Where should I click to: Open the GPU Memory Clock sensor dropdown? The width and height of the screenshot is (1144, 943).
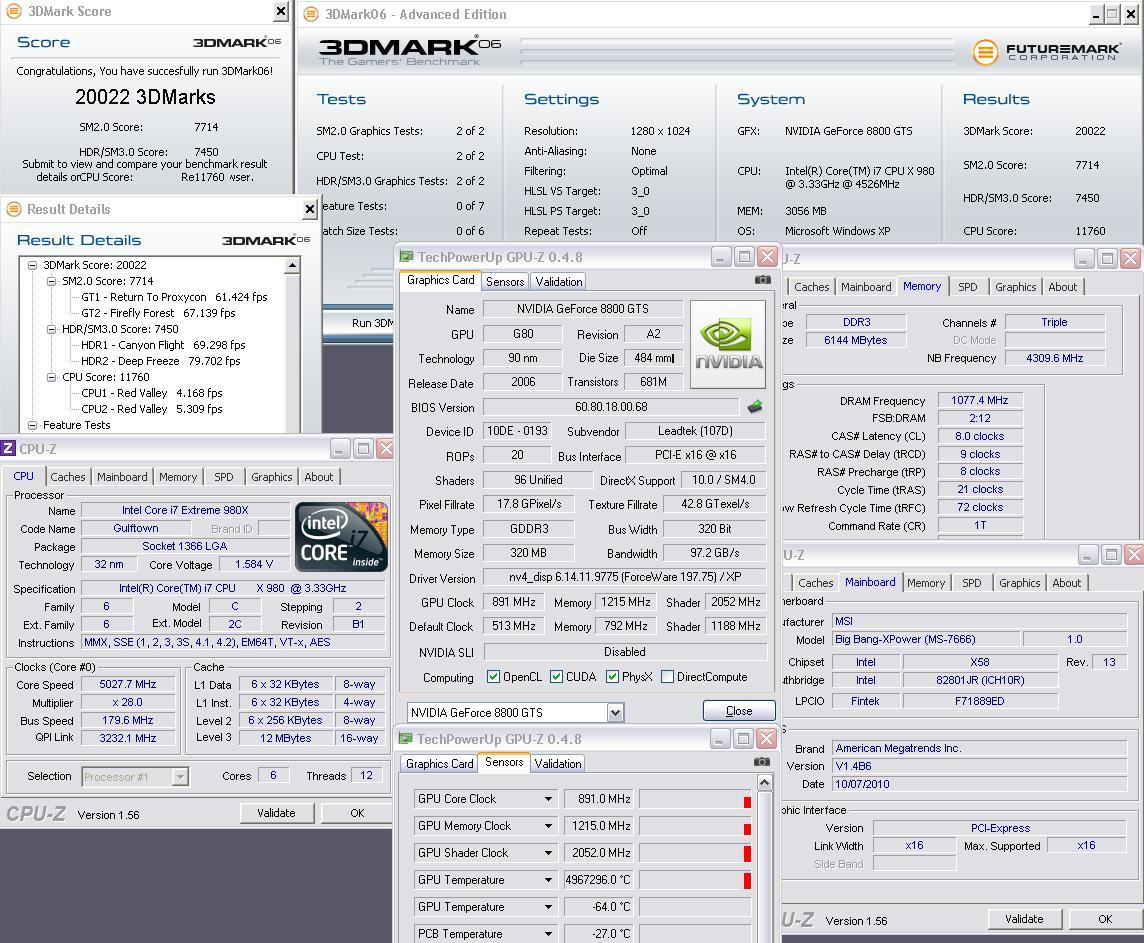coord(548,826)
